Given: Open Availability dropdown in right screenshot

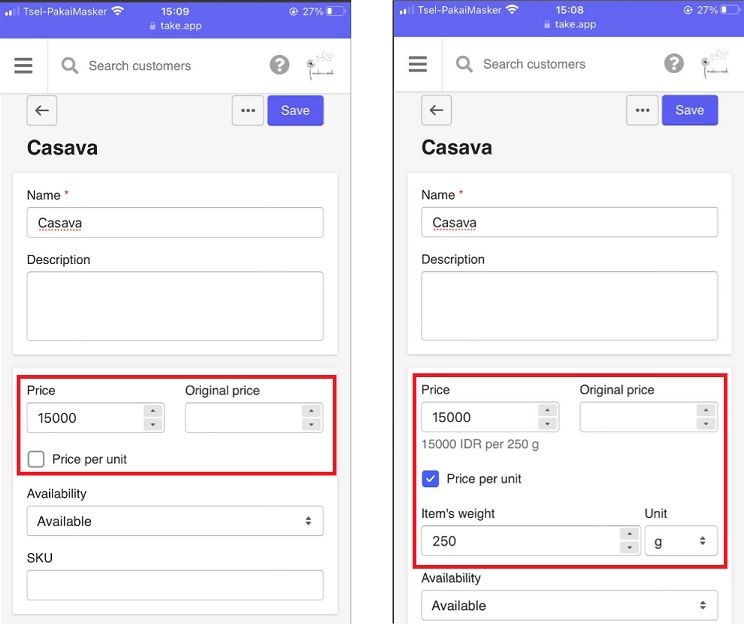Looking at the screenshot, I should tap(569, 605).
